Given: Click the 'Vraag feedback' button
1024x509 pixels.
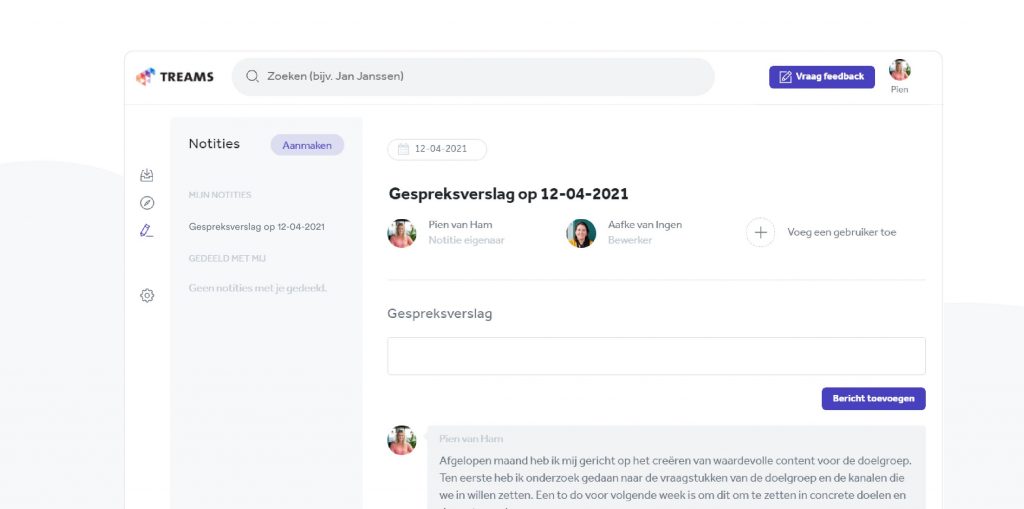Looking at the screenshot, I should point(821,77).
